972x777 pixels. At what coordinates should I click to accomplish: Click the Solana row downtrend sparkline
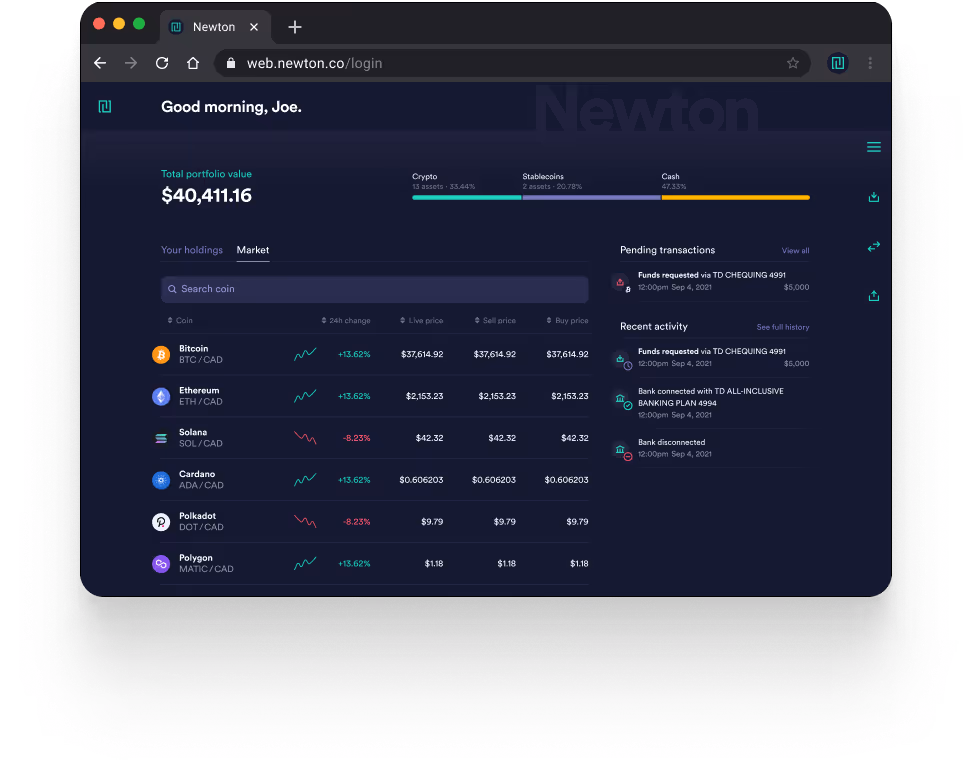pyautogui.click(x=305, y=438)
